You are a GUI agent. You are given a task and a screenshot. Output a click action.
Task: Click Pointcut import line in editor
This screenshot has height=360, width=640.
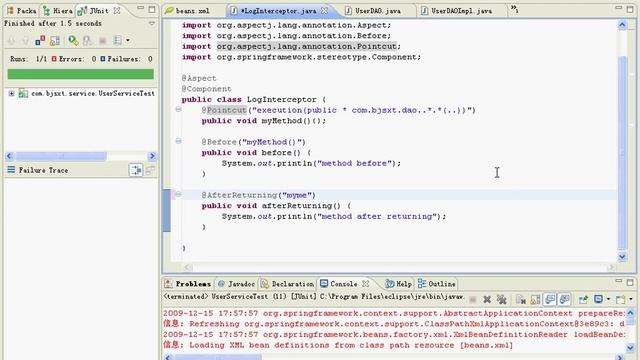291,46
